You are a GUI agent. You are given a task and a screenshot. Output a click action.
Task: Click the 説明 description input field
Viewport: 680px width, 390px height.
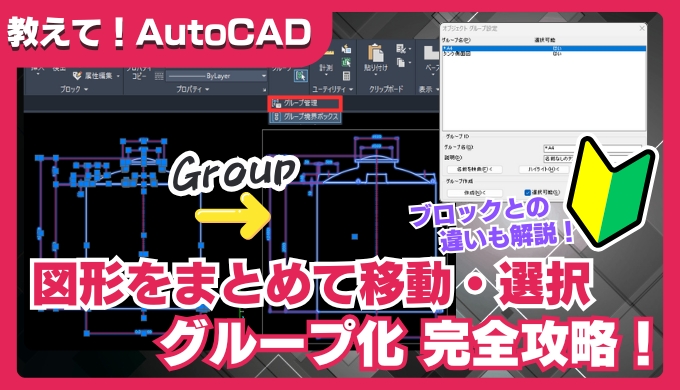coord(592,159)
